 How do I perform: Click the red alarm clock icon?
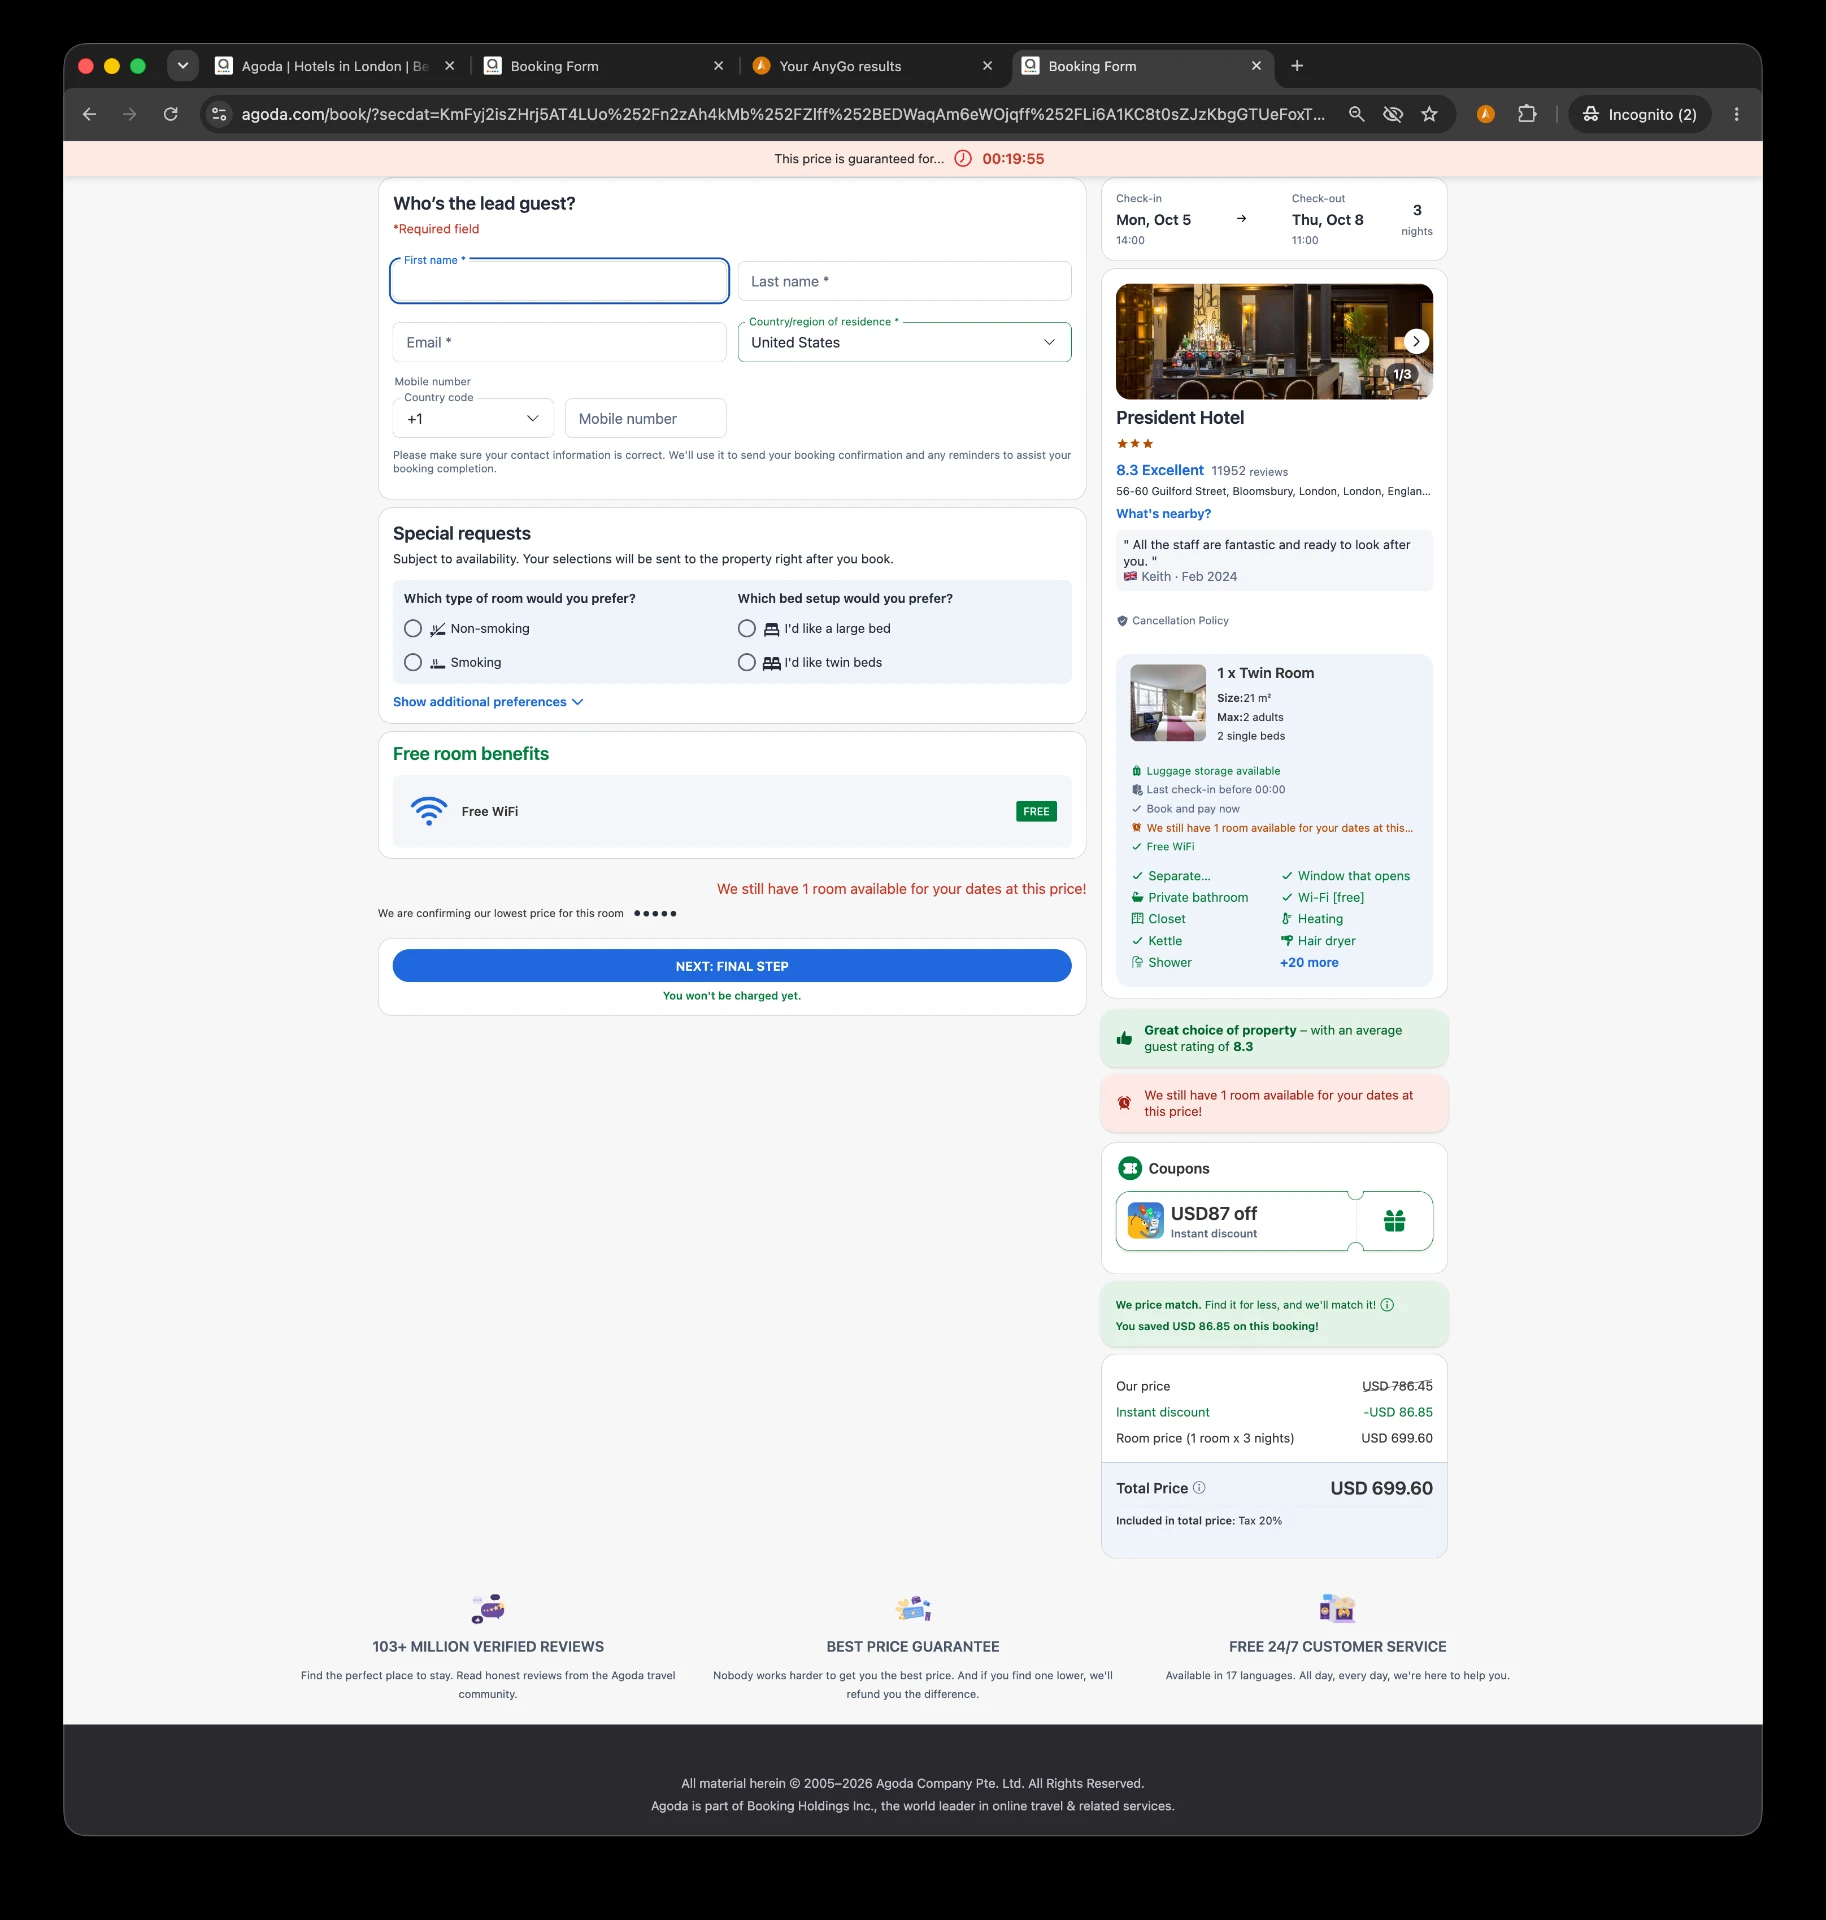[1124, 1103]
